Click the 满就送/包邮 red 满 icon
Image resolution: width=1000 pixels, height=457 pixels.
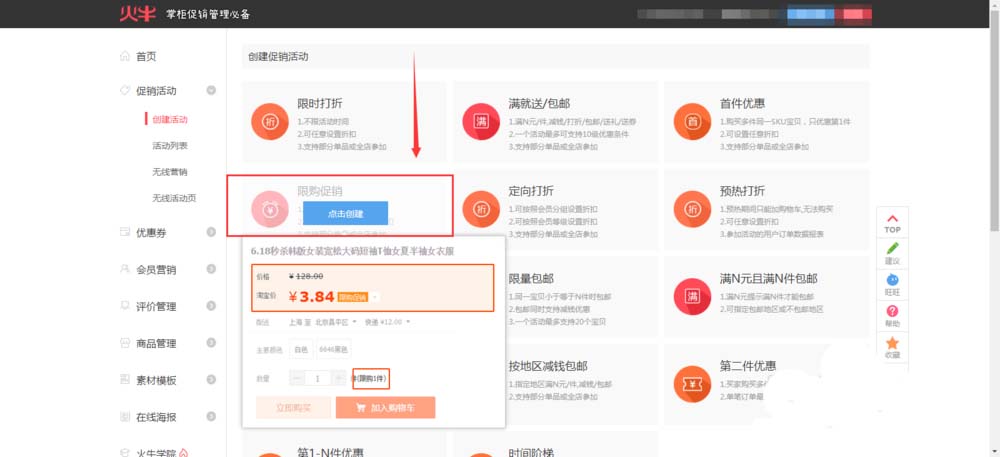point(482,121)
